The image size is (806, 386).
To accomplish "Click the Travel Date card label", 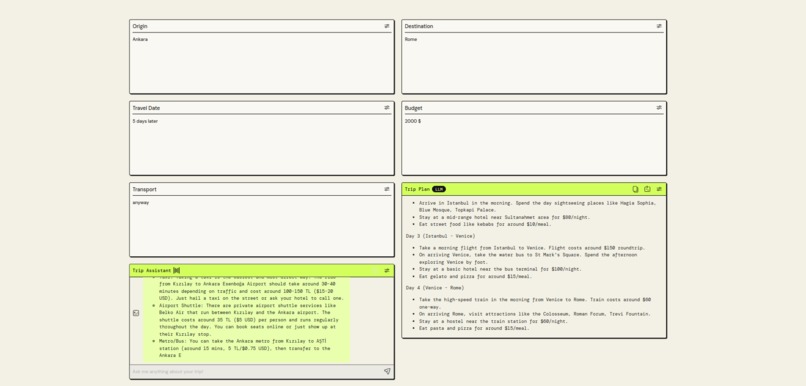I will click(146, 108).
